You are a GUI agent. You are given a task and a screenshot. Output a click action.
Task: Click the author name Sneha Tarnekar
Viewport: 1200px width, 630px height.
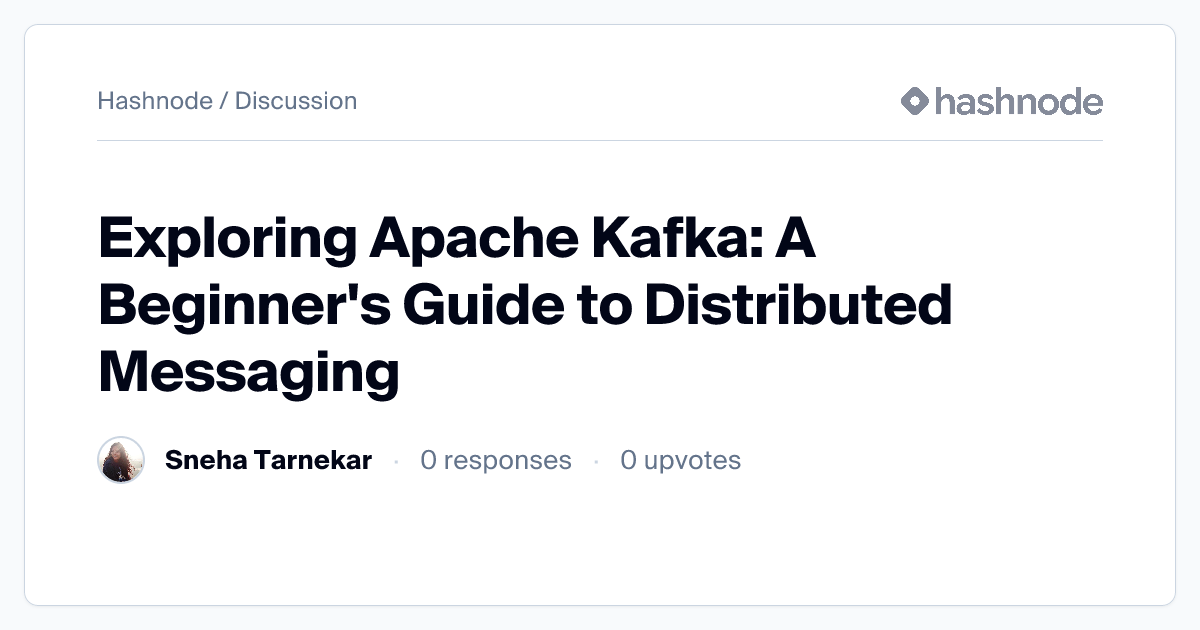pos(268,460)
